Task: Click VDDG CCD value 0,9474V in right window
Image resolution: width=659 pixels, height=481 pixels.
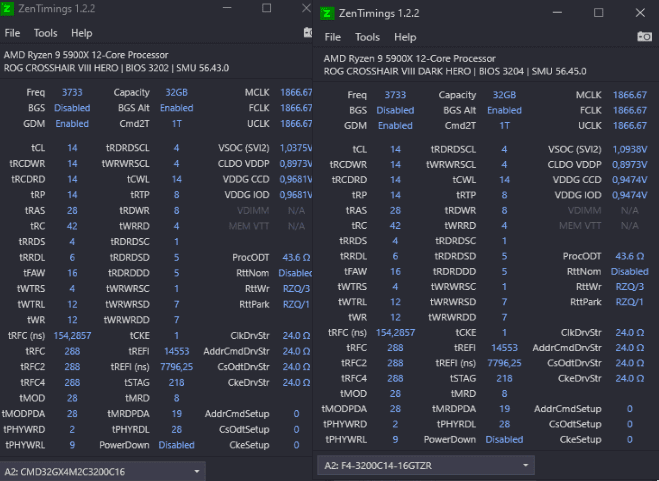Action: (x=630, y=180)
